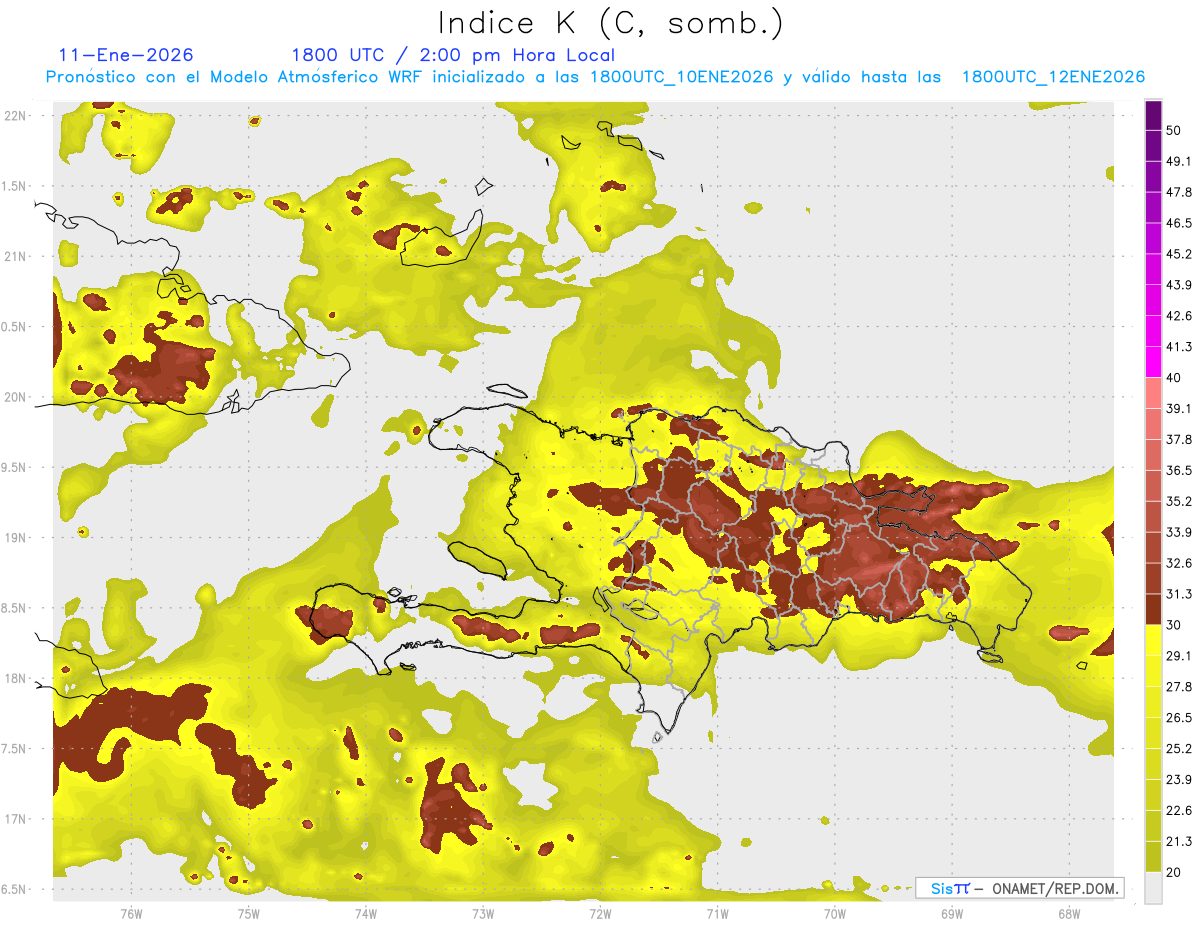Click the '68W' longitude axis label
The height and width of the screenshot is (927, 1200).
[1068, 914]
